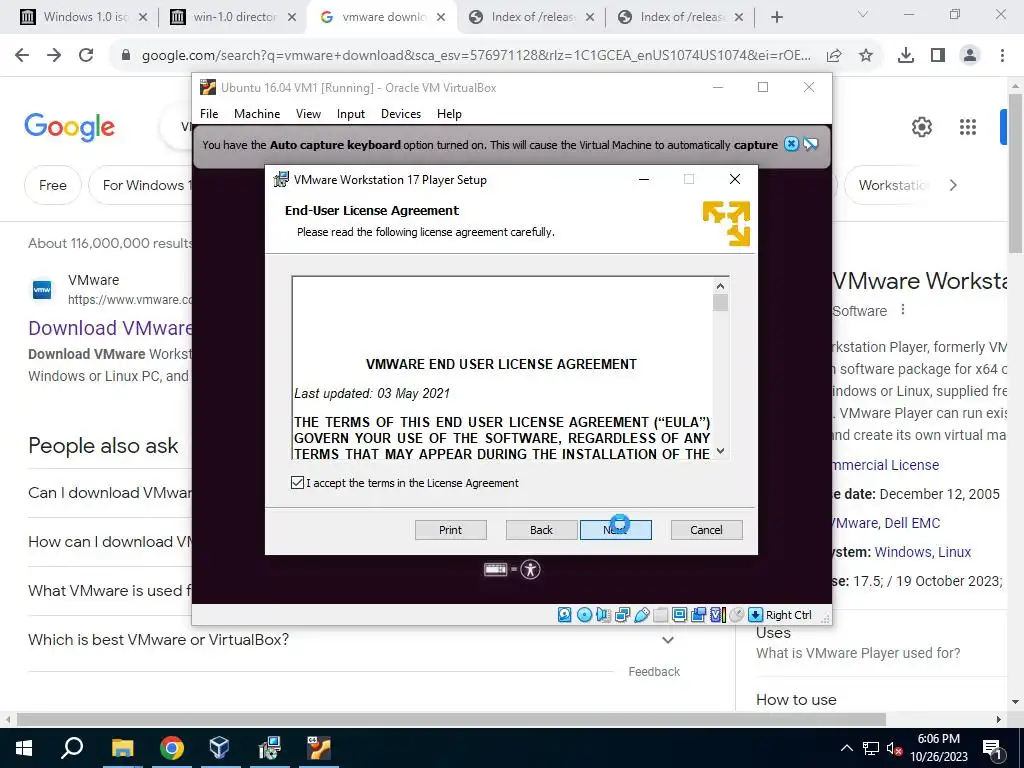Follow the Linux link in the knowledge panel
This screenshot has height=768, width=1024.
click(x=954, y=552)
